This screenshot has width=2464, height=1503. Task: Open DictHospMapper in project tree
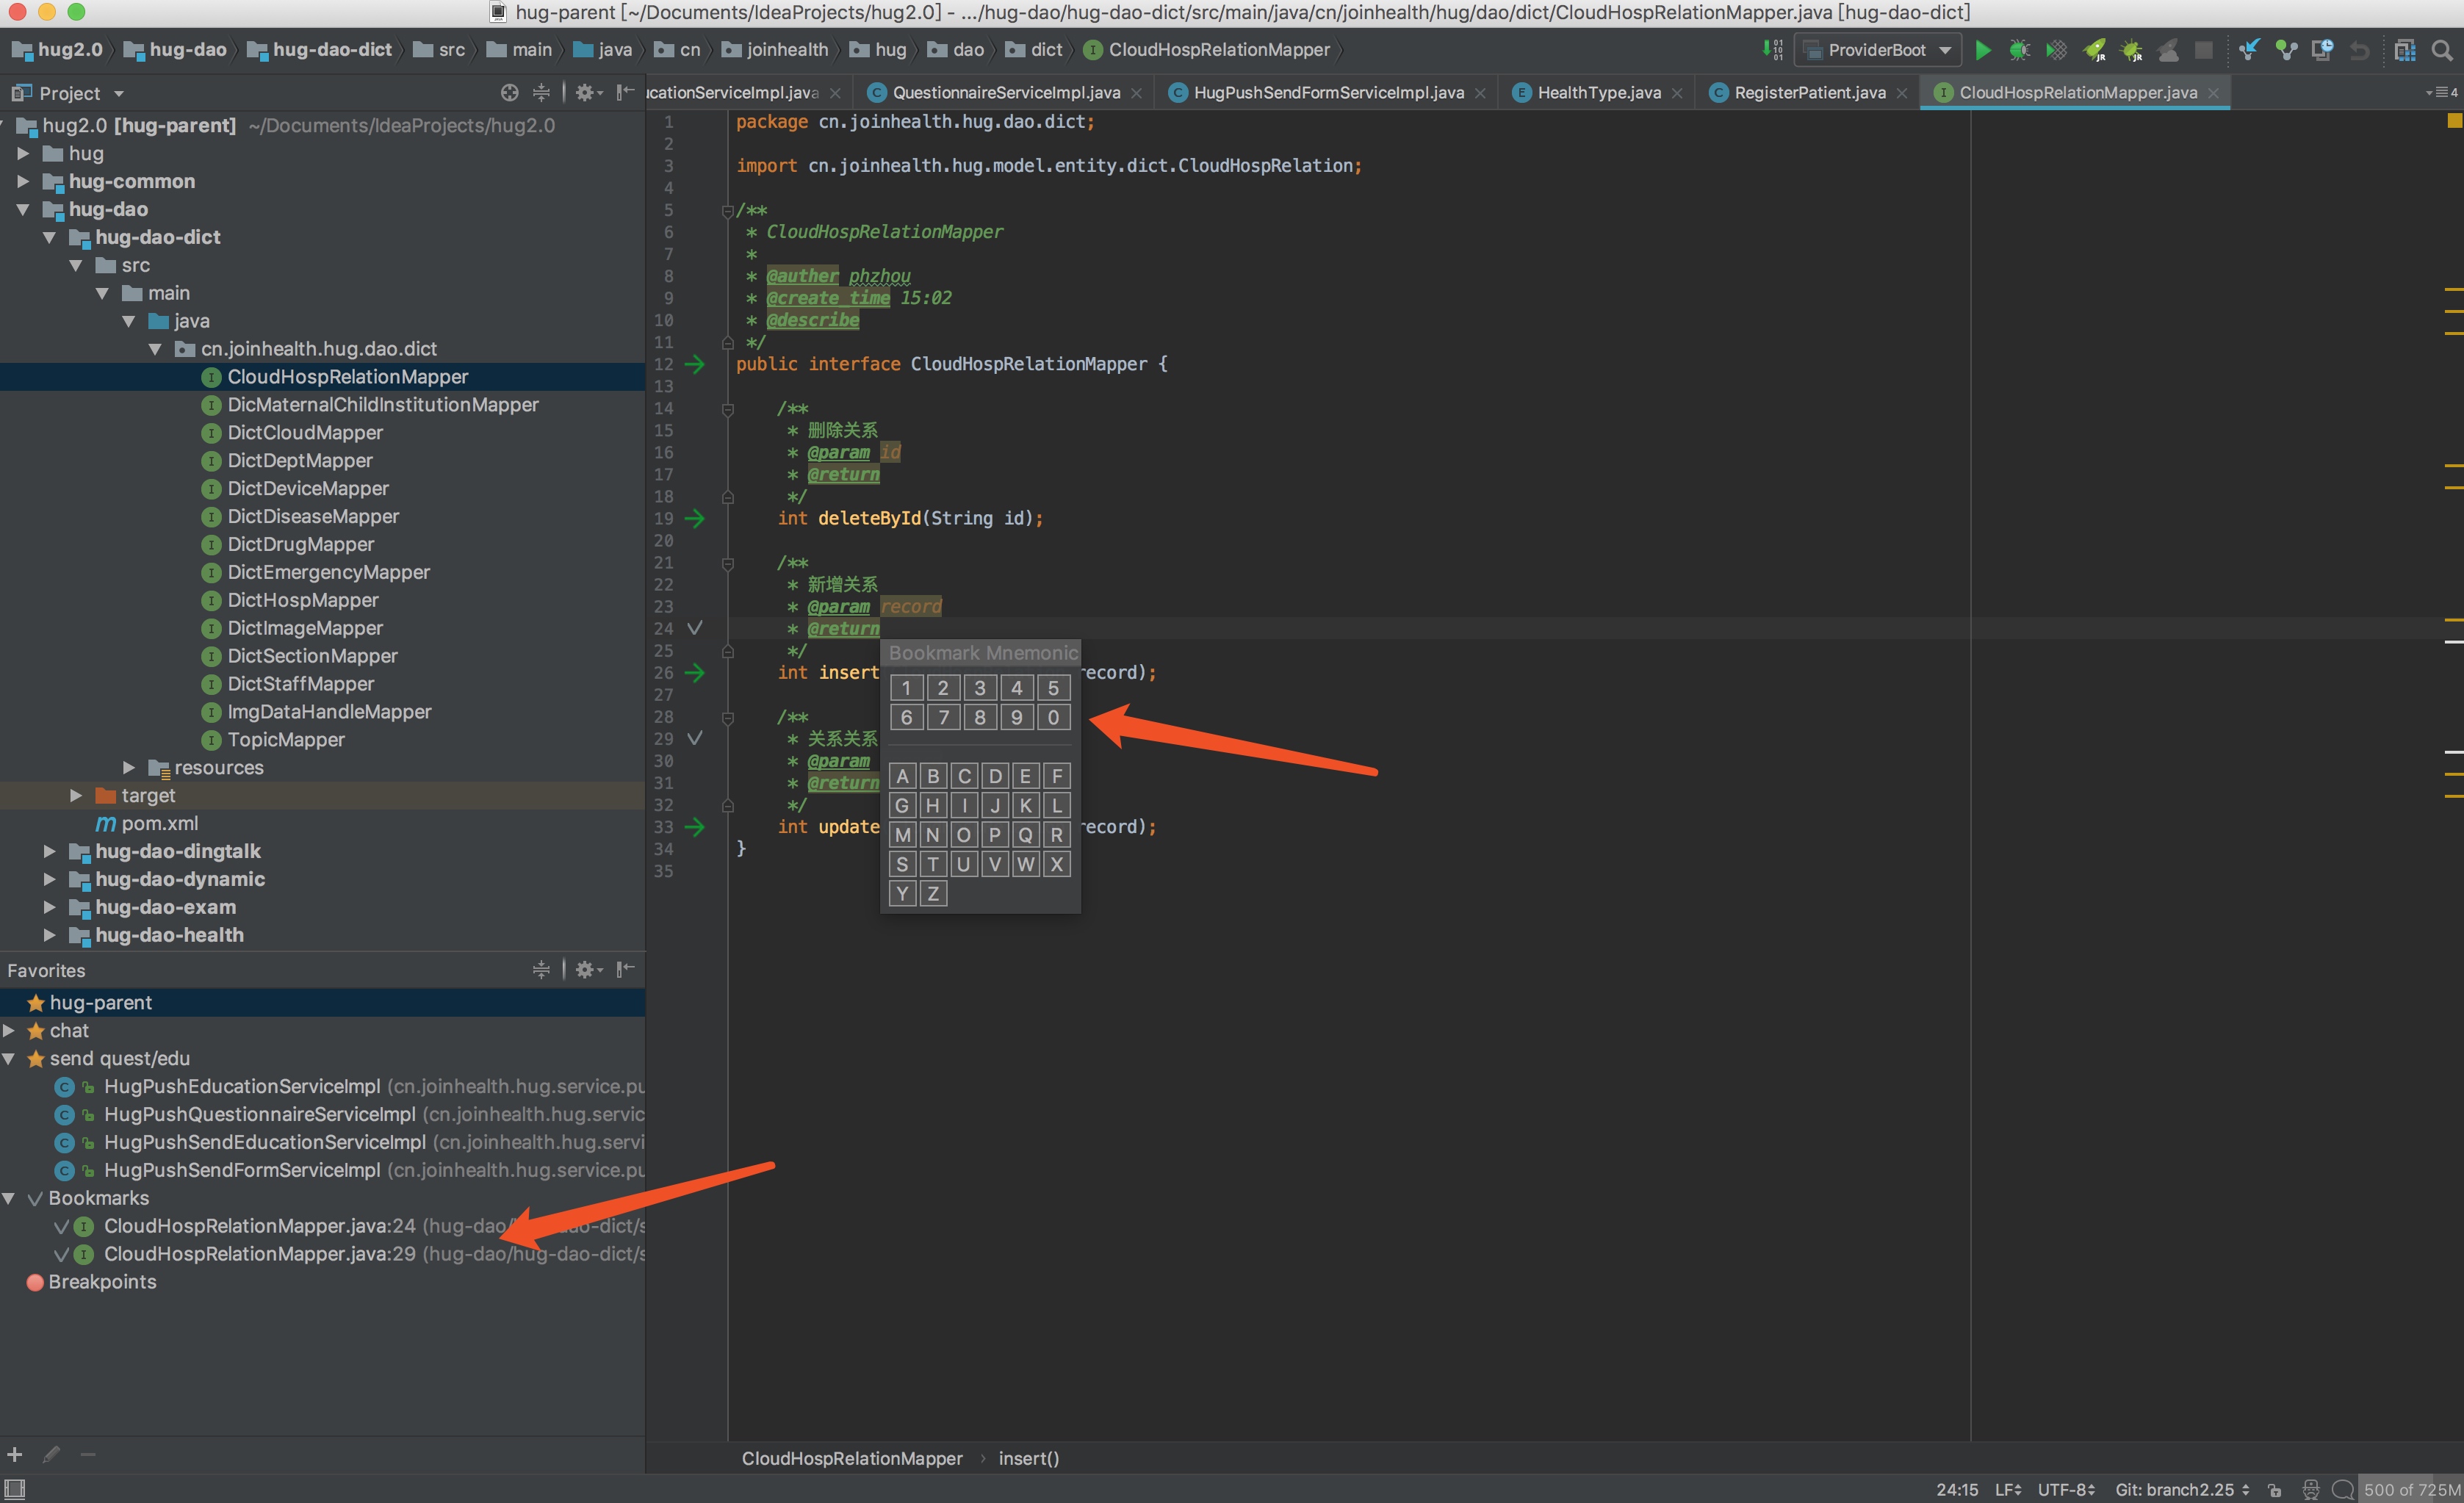(302, 600)
